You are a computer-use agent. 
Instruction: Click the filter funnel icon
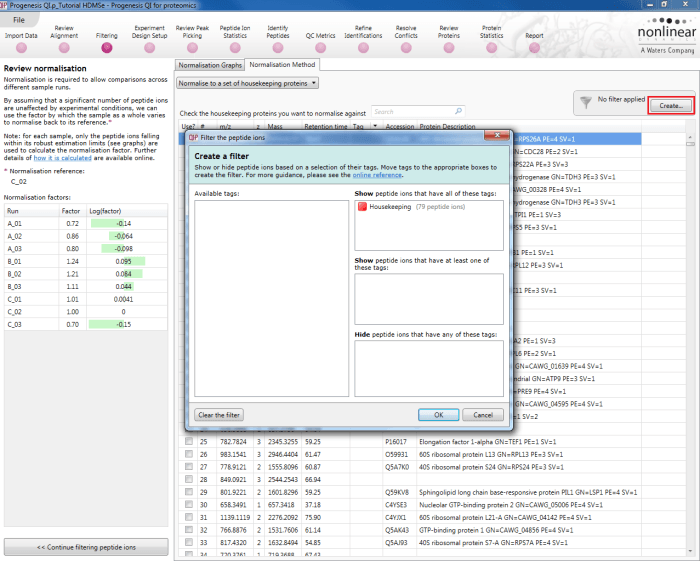(x=586, y=103)
